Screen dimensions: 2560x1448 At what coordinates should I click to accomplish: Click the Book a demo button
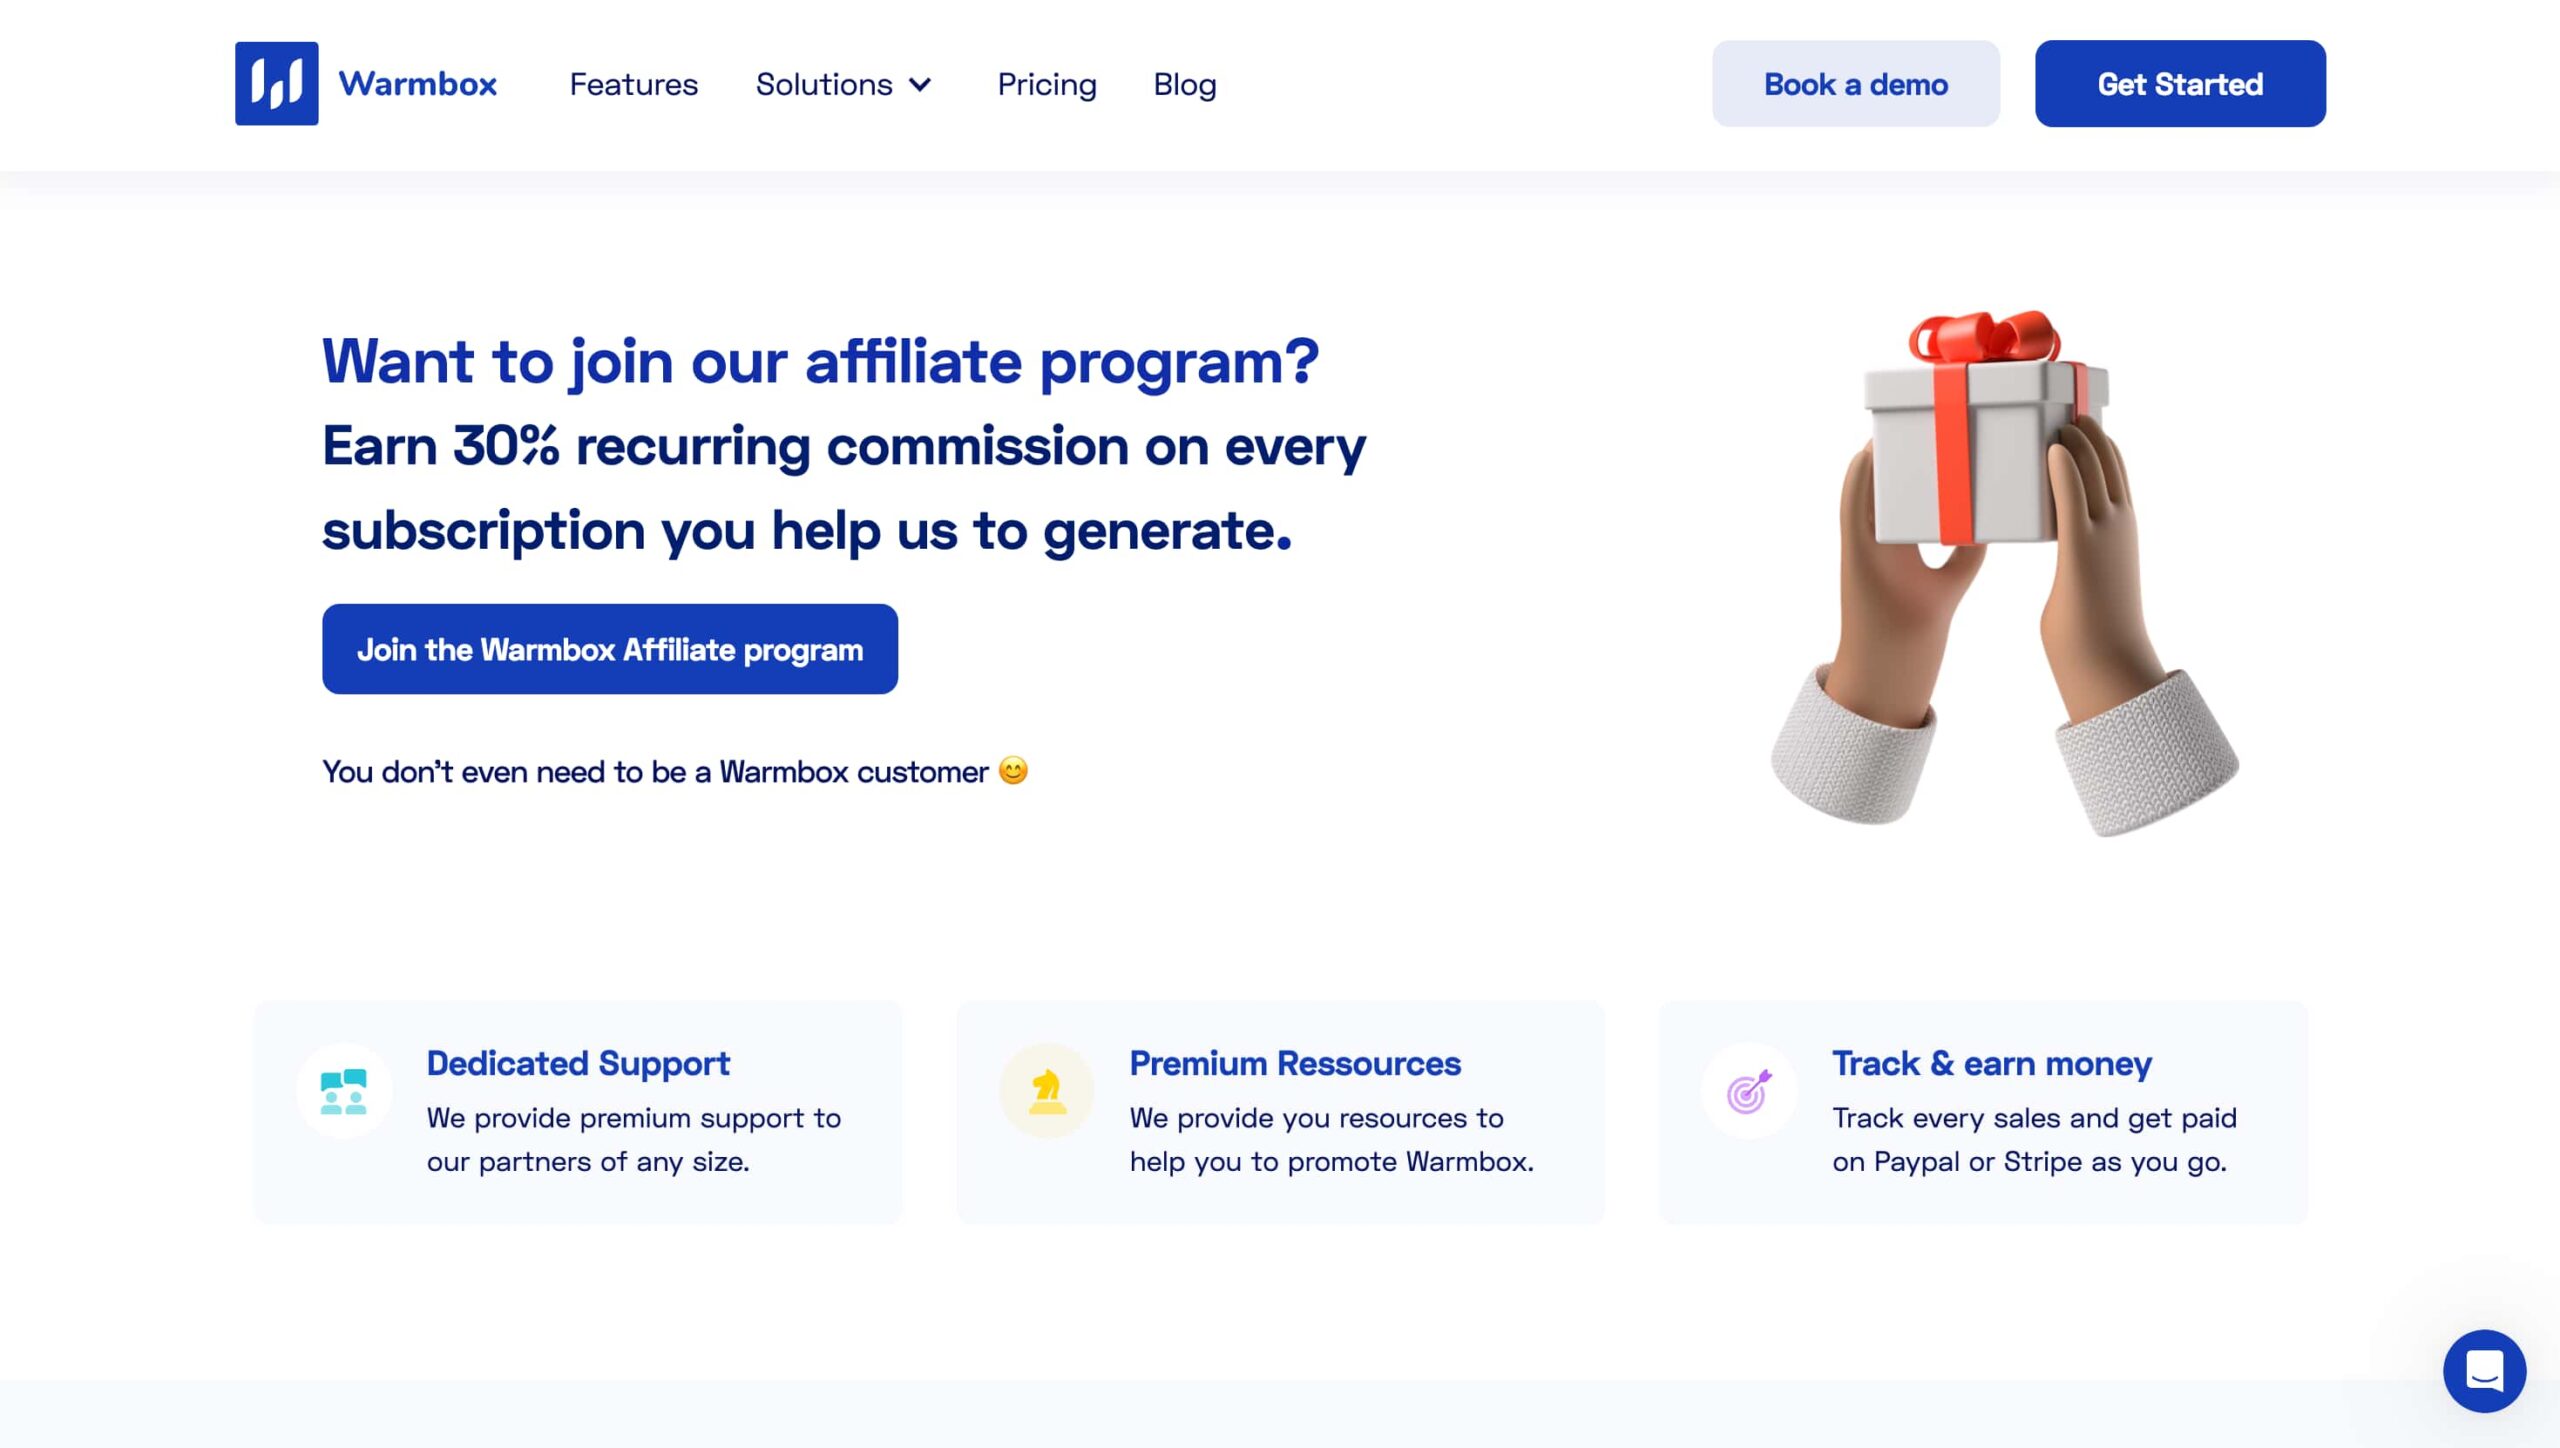pyautogui.click(x=1856, y=84)
